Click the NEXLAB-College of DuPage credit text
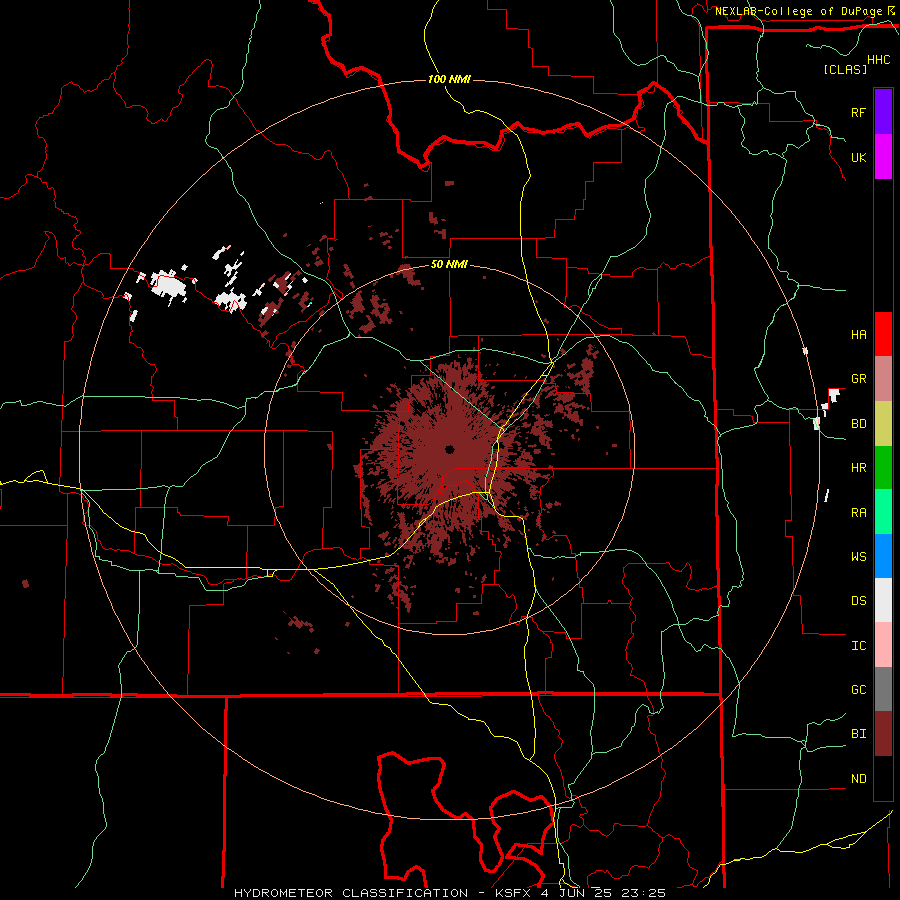The height and width of the screenshot is (900, 900). click(x=798, y=11)
